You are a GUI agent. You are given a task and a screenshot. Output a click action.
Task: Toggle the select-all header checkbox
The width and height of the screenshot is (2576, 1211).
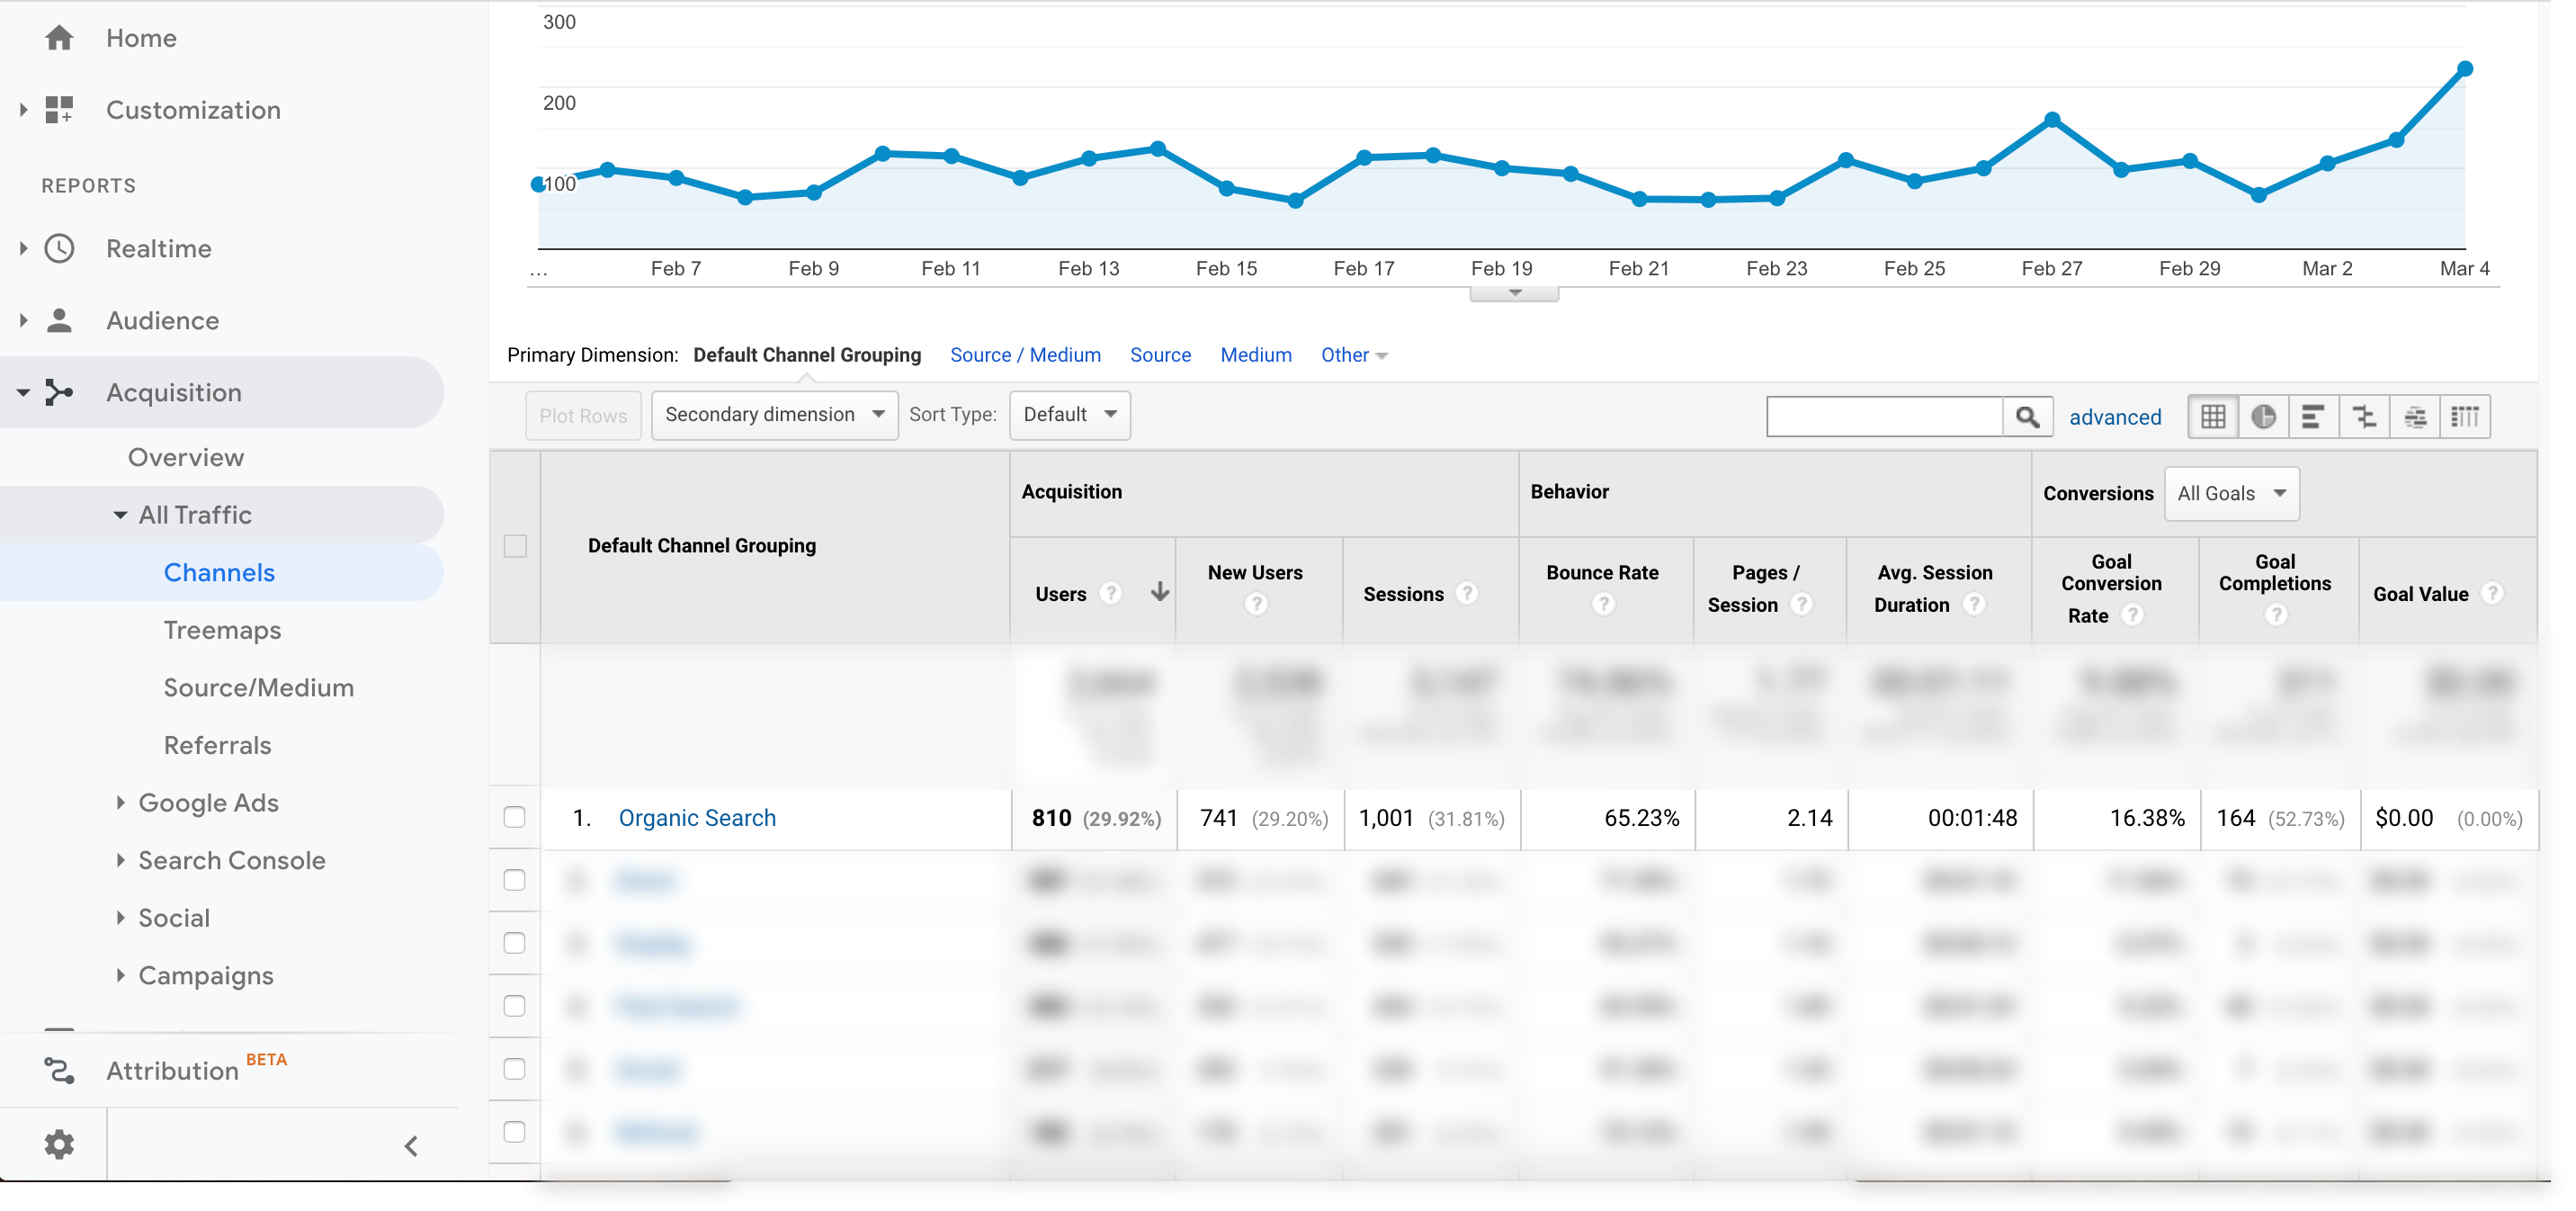[515, 546]
